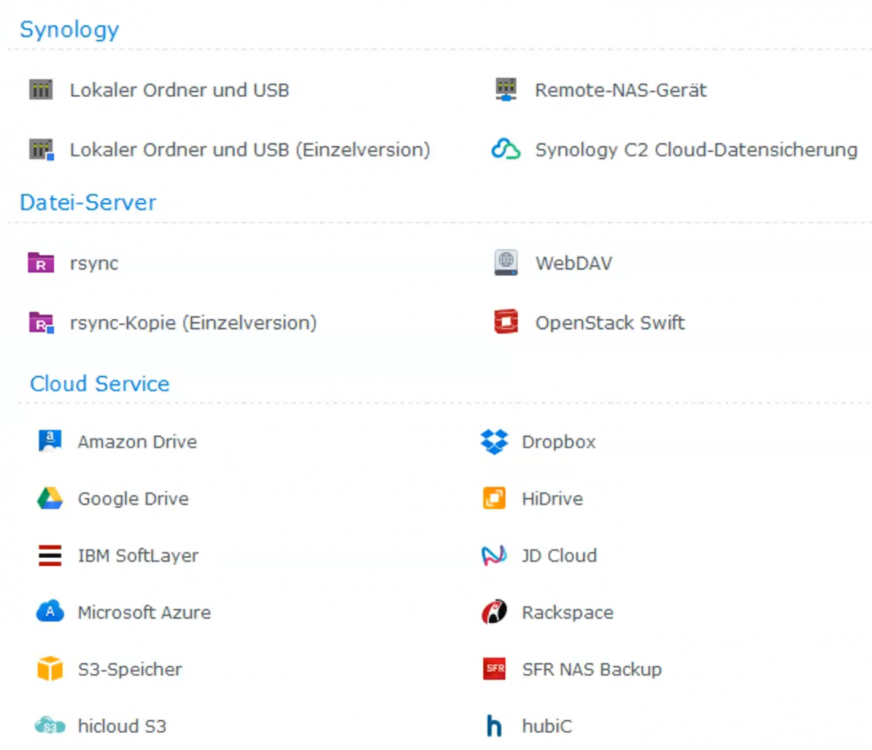Select the purple rsync folder icon
The image size is (872, 750).
coord(41,262)
